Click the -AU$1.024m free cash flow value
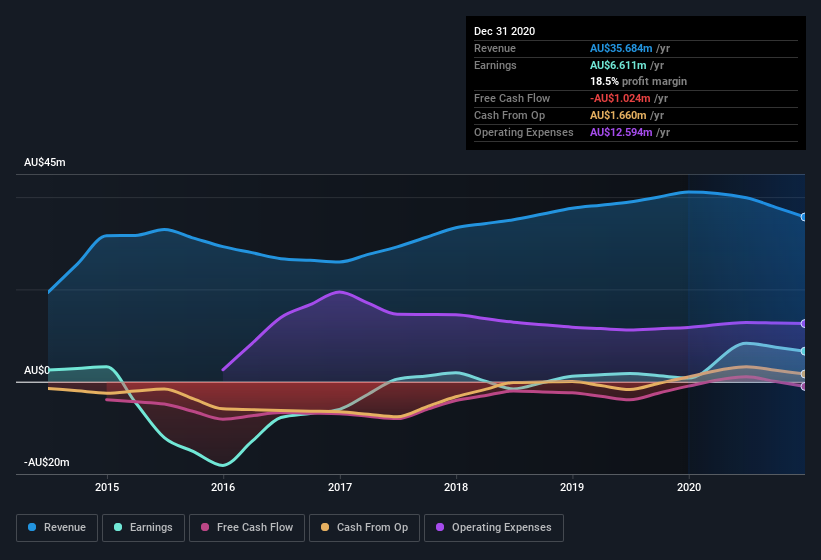This screenshot has height=560, width=821. tap(620, 98)
